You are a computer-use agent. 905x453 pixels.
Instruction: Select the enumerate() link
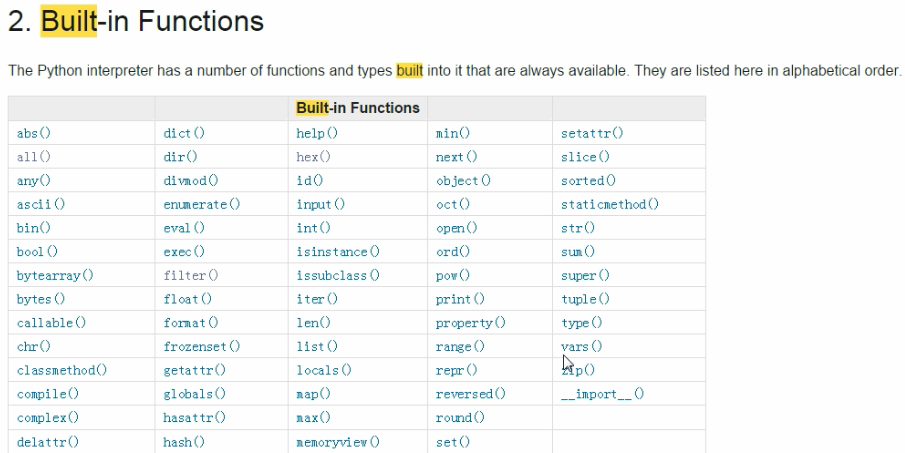coord(202,204)
